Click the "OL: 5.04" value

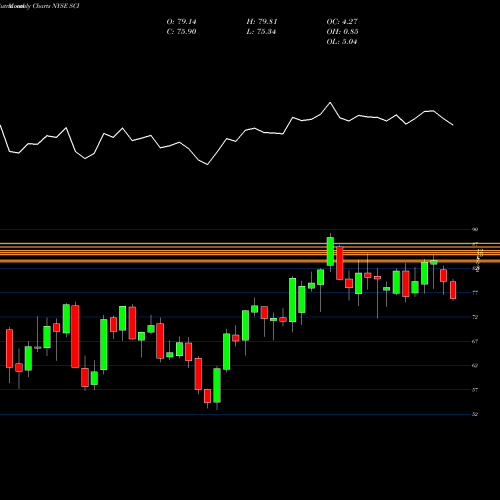[342, 42]
